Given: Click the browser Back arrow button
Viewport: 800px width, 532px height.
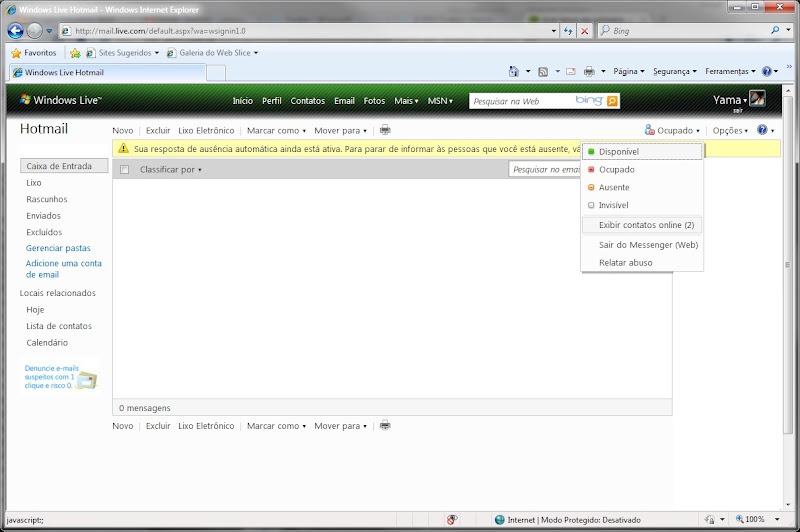Looking at the screenshot, I should 16,31.
